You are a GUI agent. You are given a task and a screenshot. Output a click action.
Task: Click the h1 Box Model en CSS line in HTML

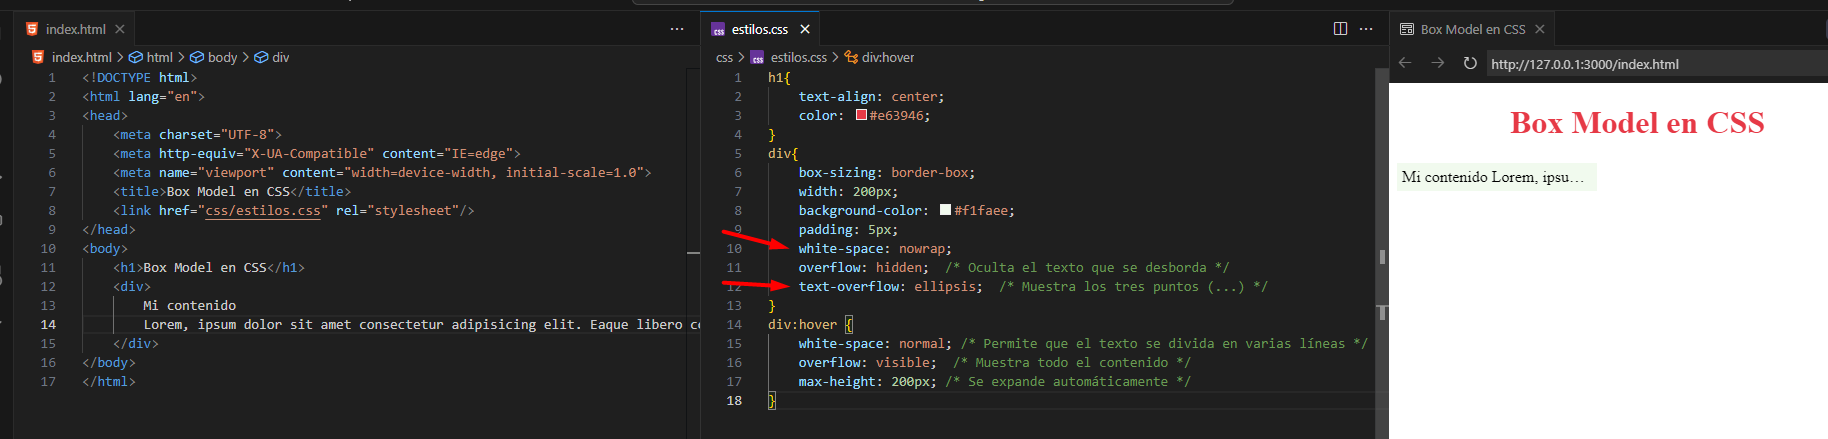pos(209,267)
